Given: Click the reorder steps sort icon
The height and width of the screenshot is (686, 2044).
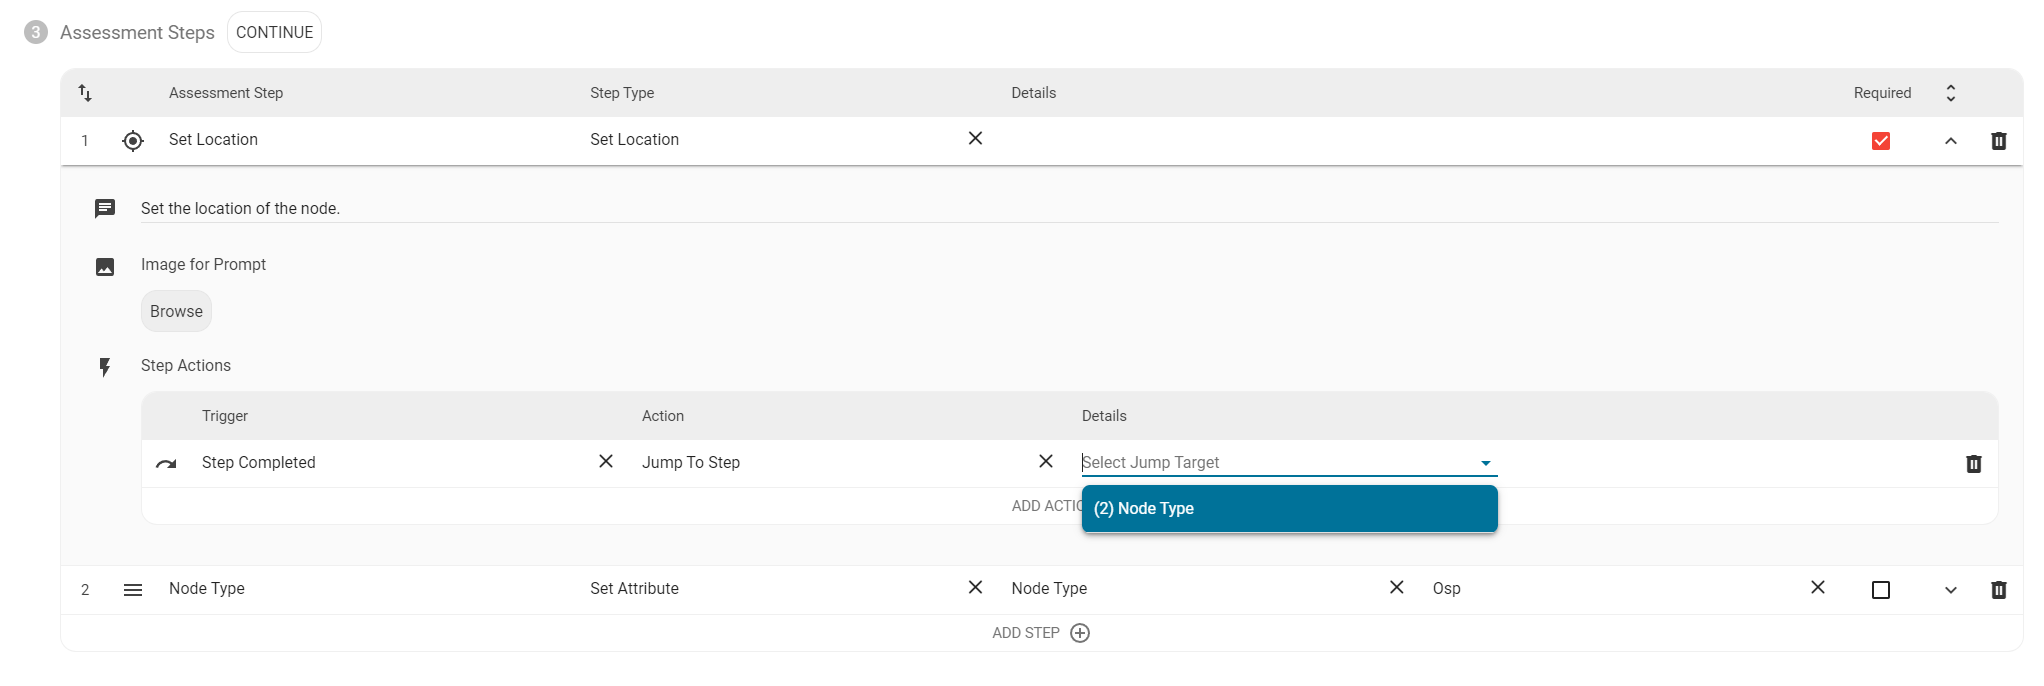Looking at the screenshot, I should pyautogui.click(x=85, y=93).
